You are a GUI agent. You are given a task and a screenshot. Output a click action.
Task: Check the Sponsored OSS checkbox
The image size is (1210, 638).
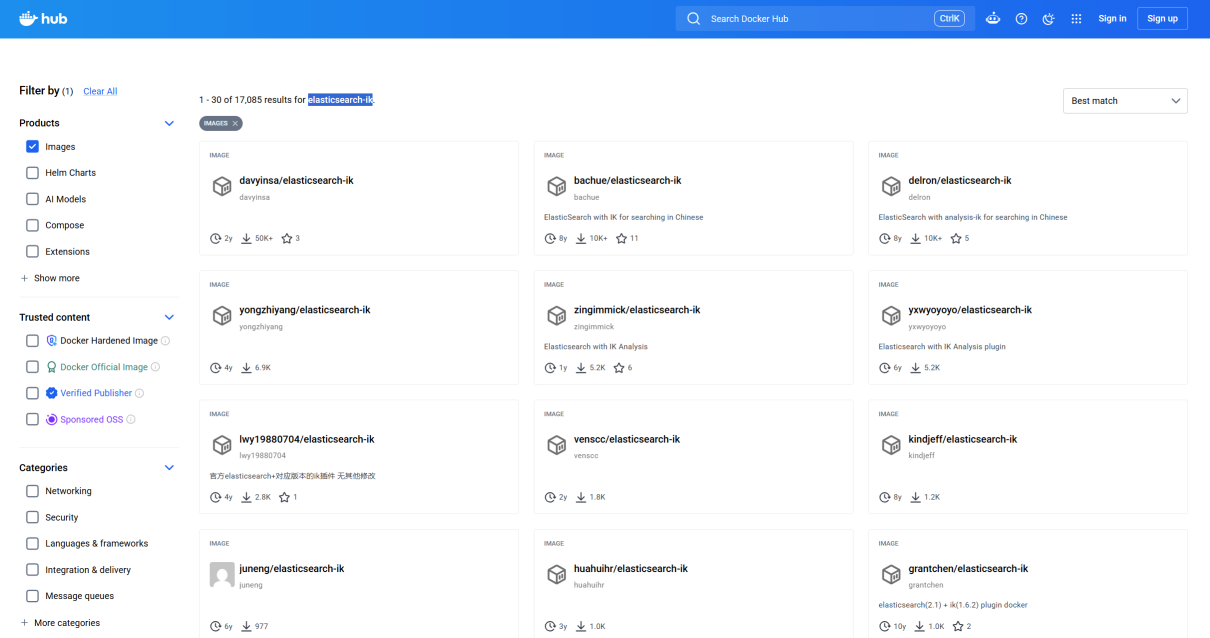pyautogui.click(x=32, y=419)
